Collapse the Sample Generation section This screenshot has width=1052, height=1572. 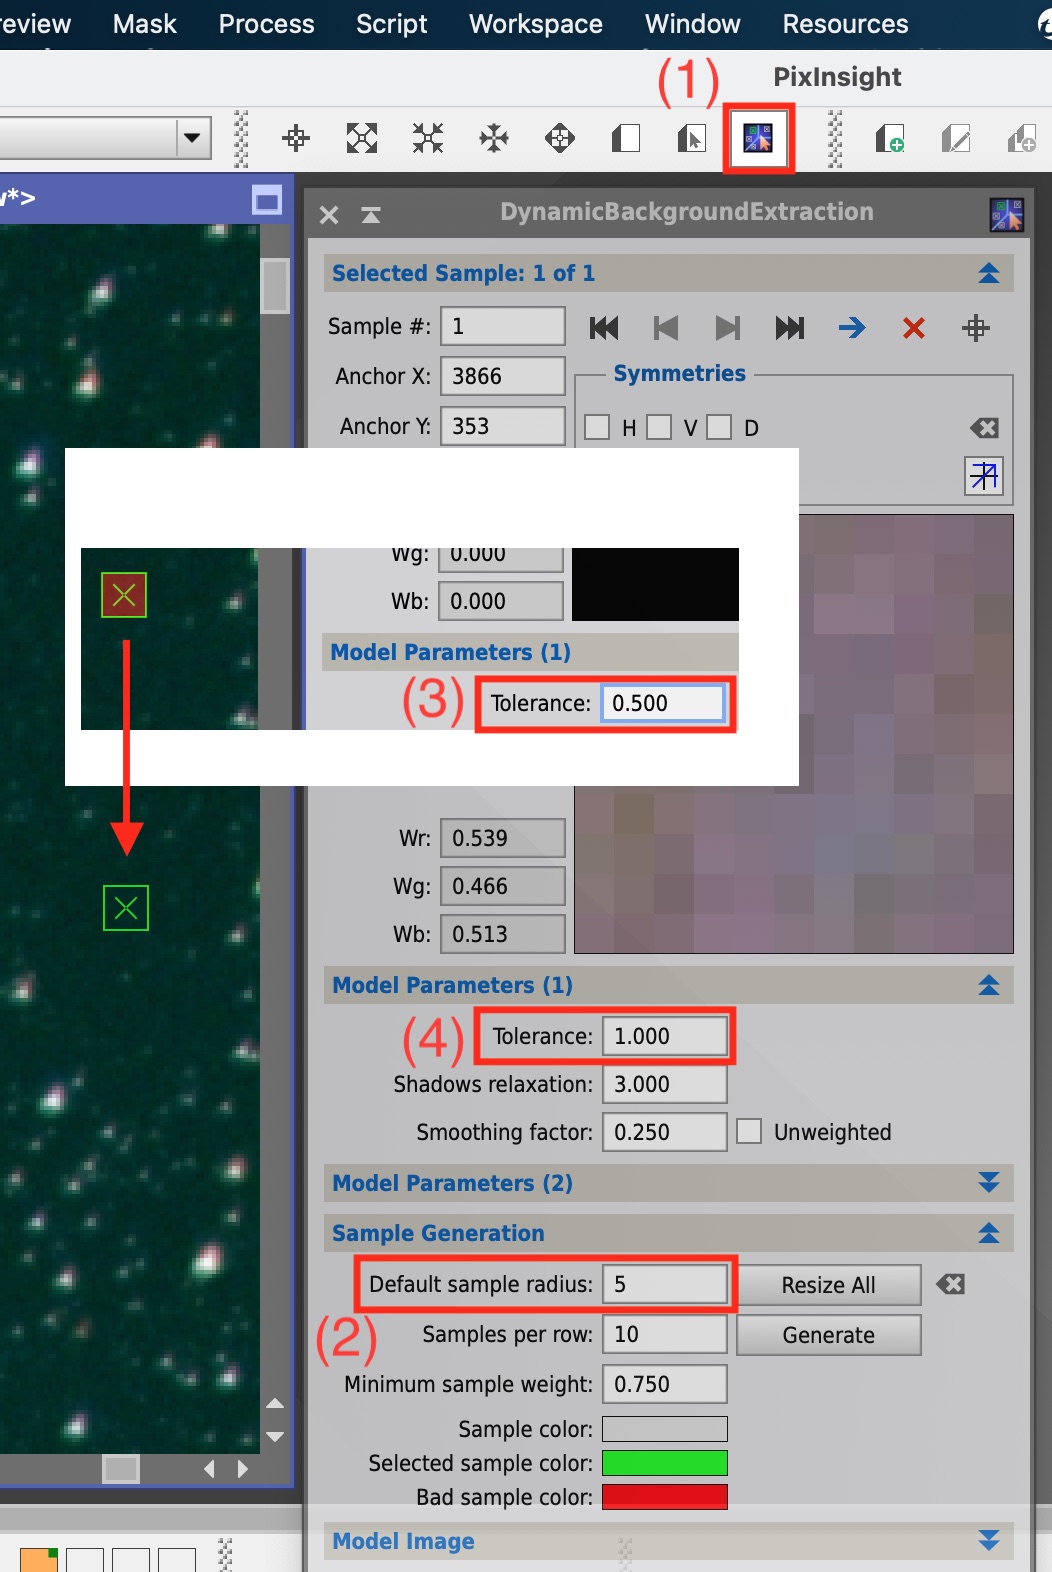click(988, 1233)
